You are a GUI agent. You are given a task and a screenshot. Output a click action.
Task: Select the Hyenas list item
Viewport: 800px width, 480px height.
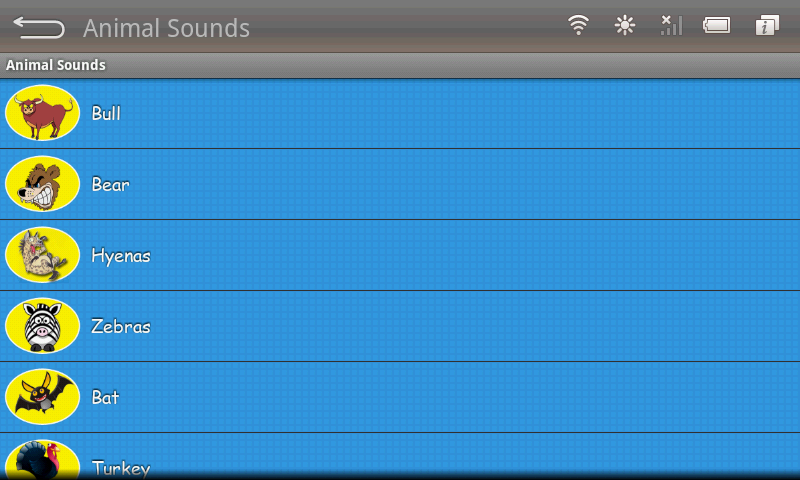coord(400,255)
